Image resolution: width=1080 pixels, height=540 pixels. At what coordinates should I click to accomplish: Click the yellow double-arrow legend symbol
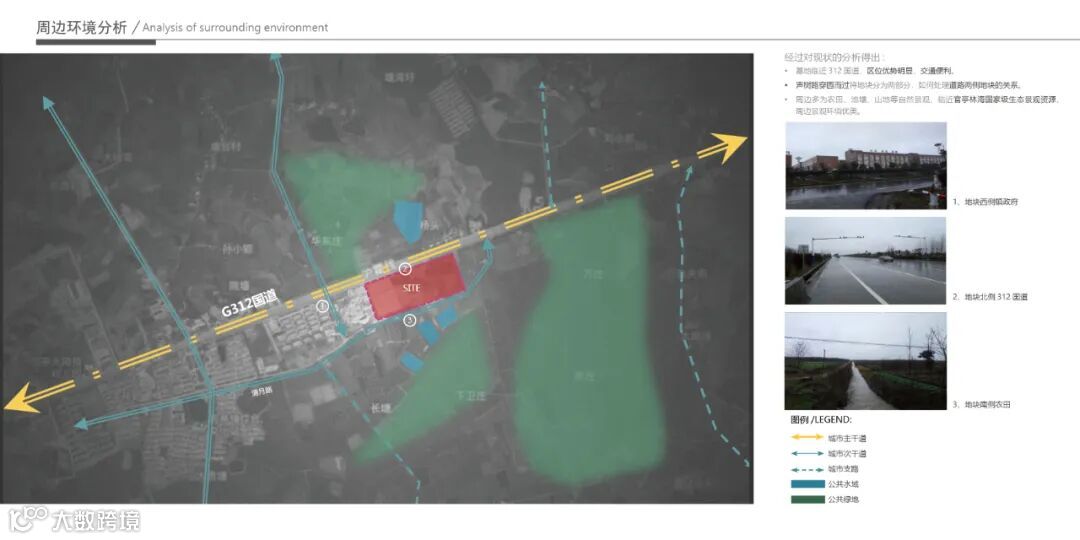807,437
